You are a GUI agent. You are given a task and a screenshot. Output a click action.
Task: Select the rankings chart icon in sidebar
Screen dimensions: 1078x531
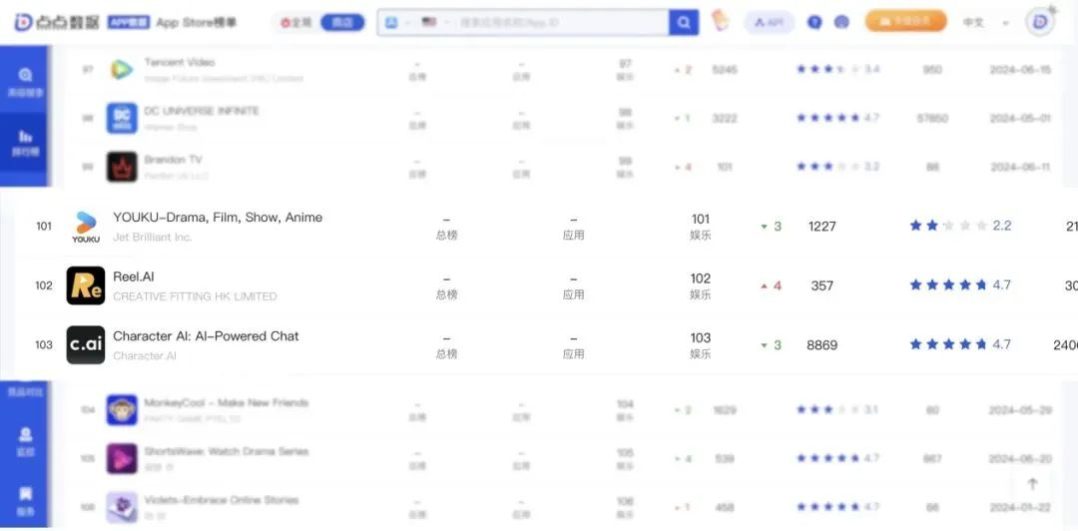coord(25,138)
